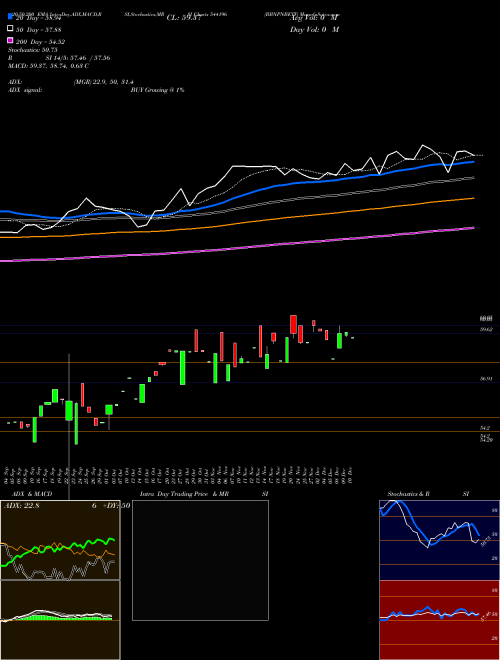The image size is (500, 660).
Task: Click the 59.62 price axis label
Action: point(486,330)
